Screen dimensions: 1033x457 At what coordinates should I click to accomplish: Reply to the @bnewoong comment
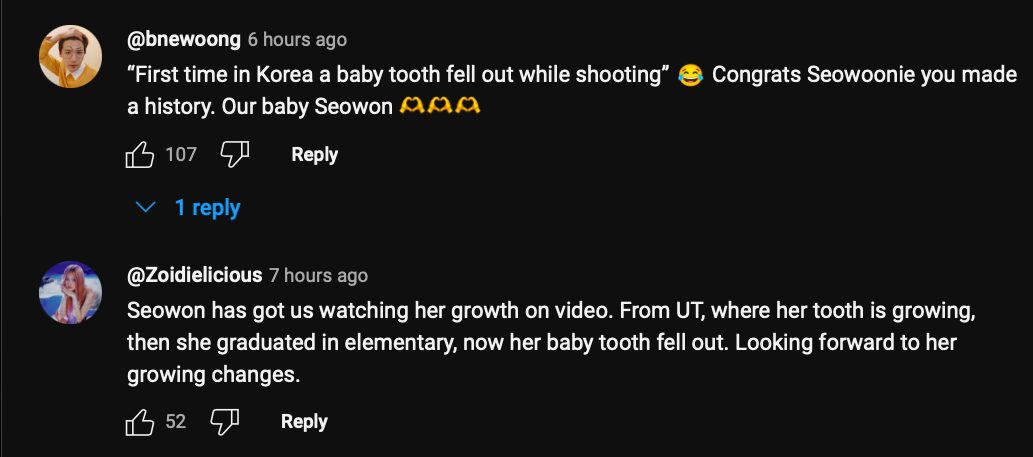tap(314, 155)
